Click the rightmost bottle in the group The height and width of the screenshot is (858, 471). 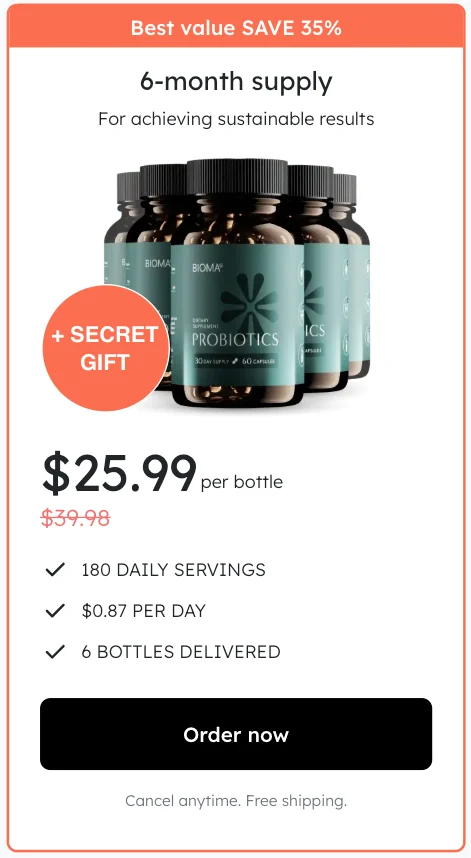[352, 275]
